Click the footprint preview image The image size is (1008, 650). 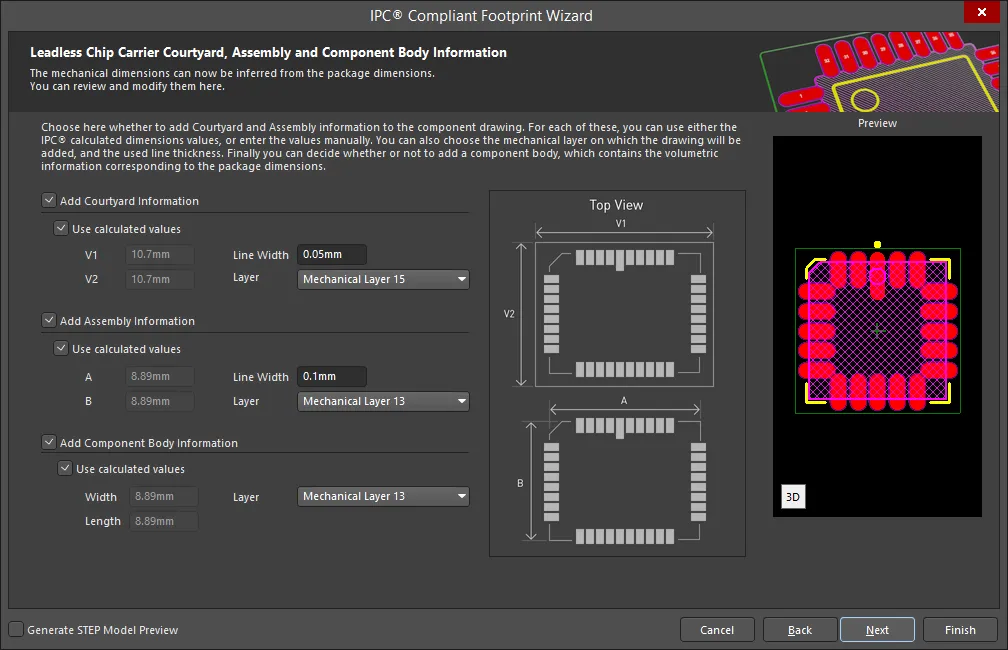878,326
